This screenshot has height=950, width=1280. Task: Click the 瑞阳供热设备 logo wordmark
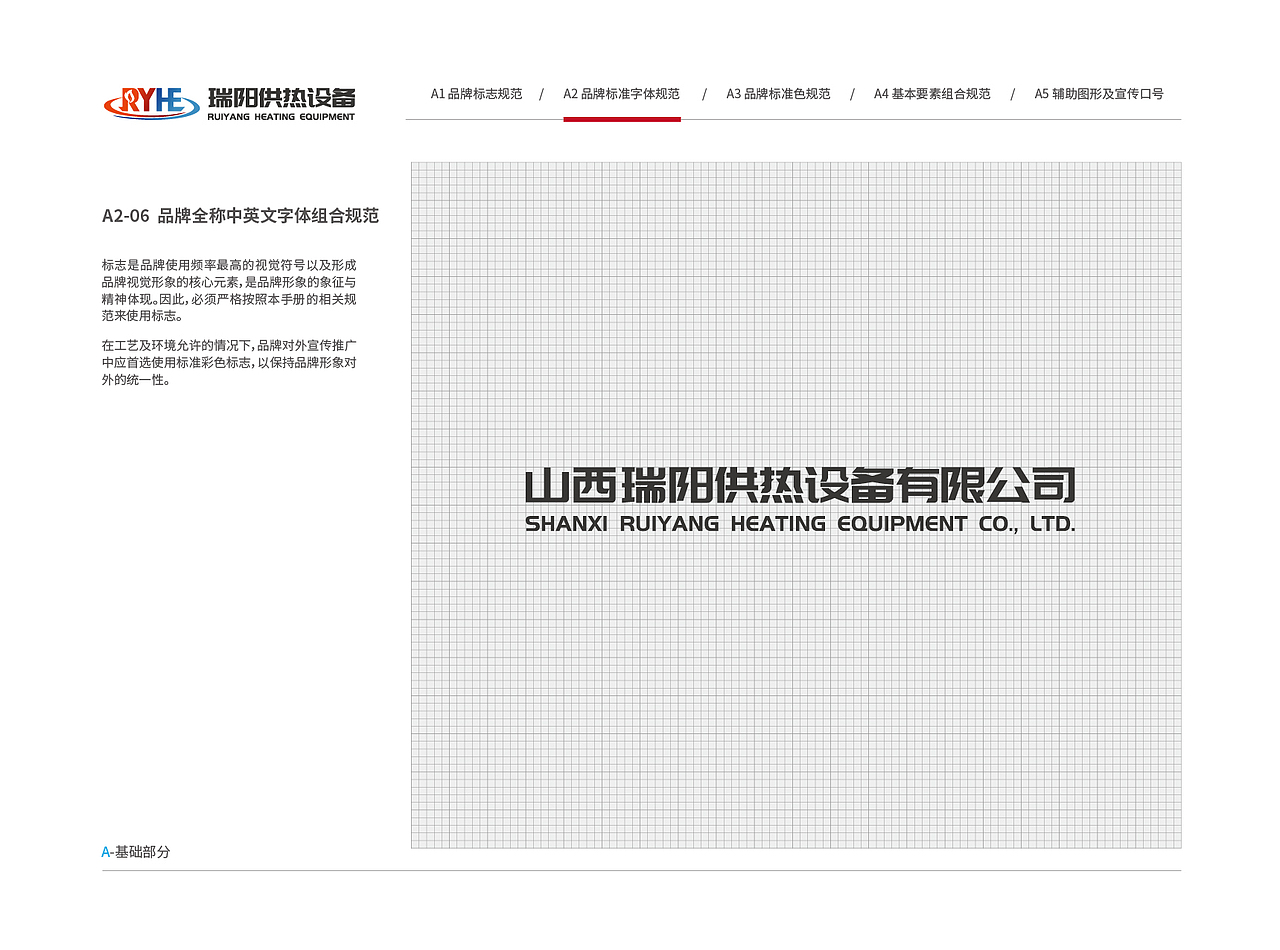(x=283, y=95)
